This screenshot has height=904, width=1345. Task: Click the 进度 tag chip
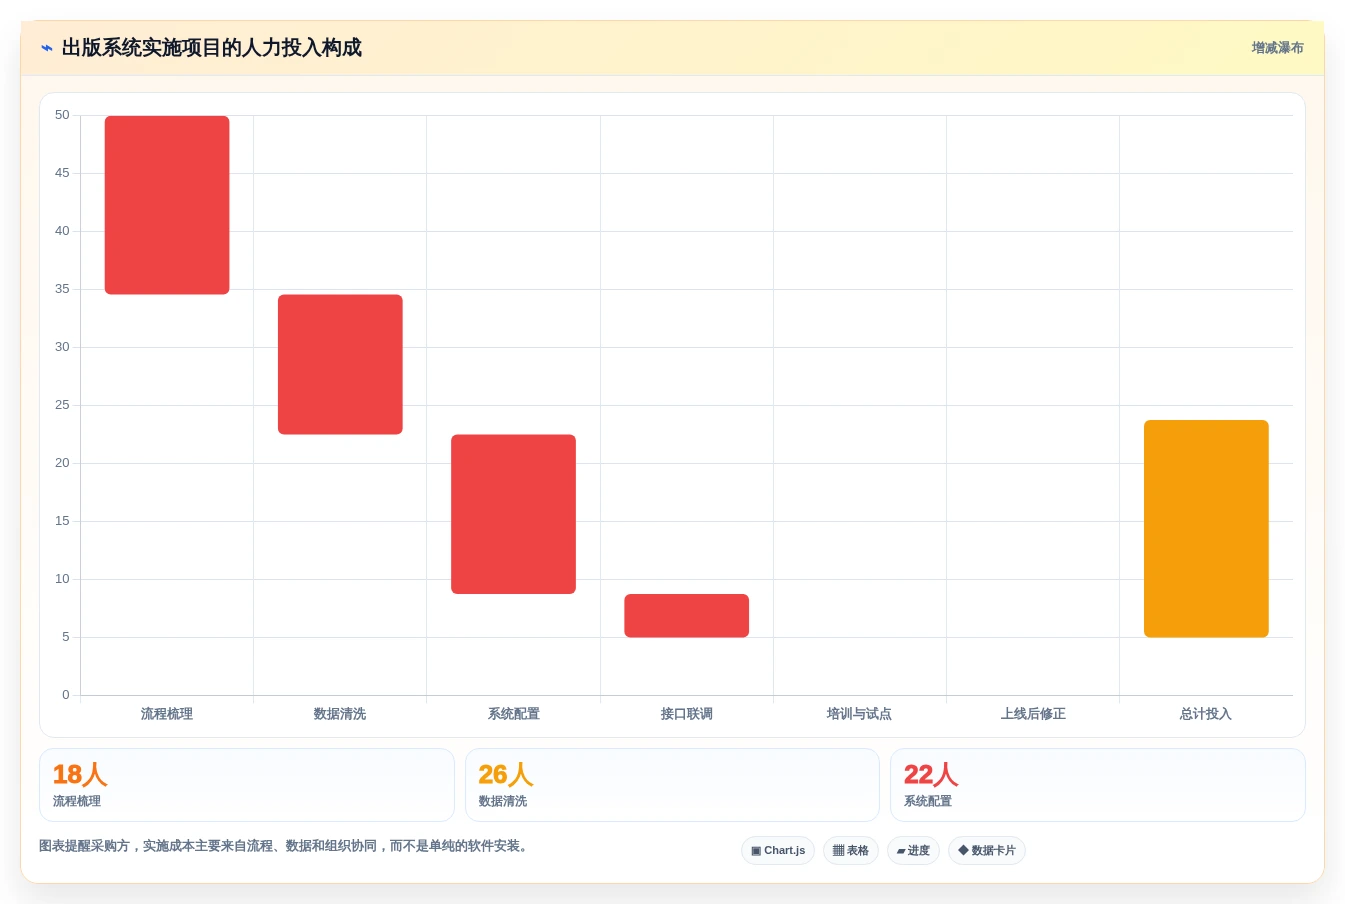click(x=913, y=850)
